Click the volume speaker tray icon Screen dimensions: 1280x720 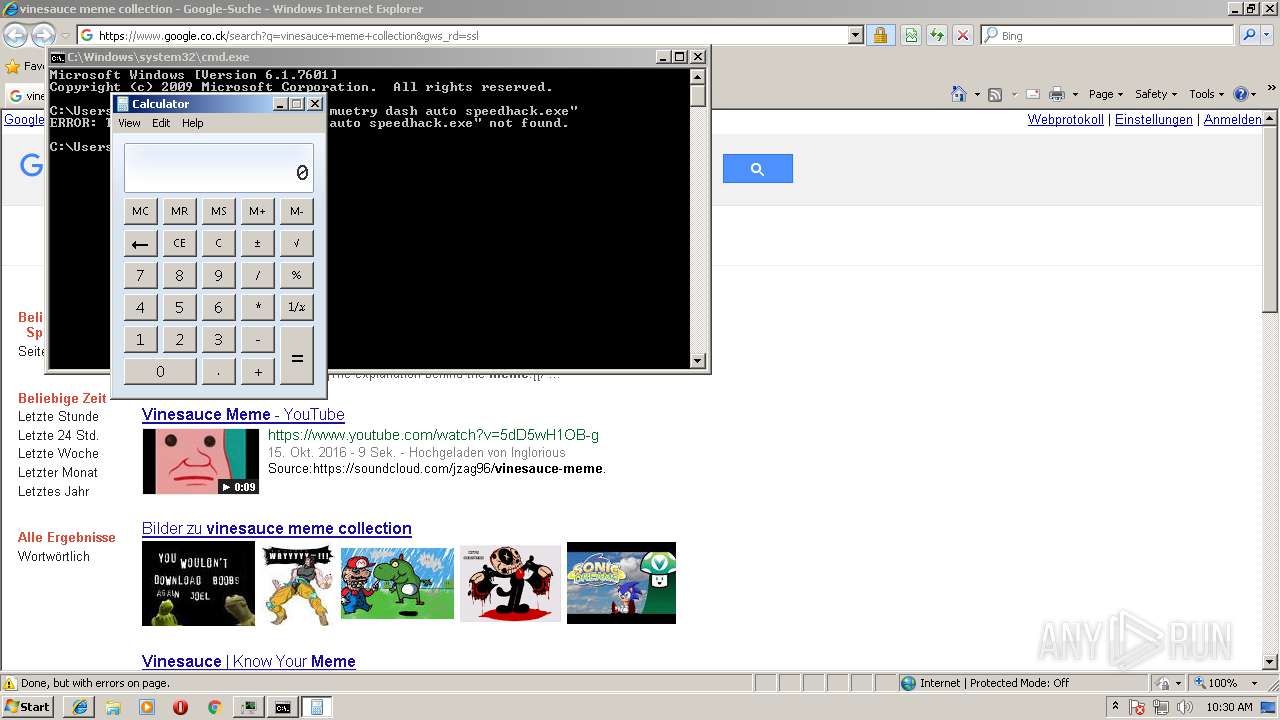tap(1185, 707)
